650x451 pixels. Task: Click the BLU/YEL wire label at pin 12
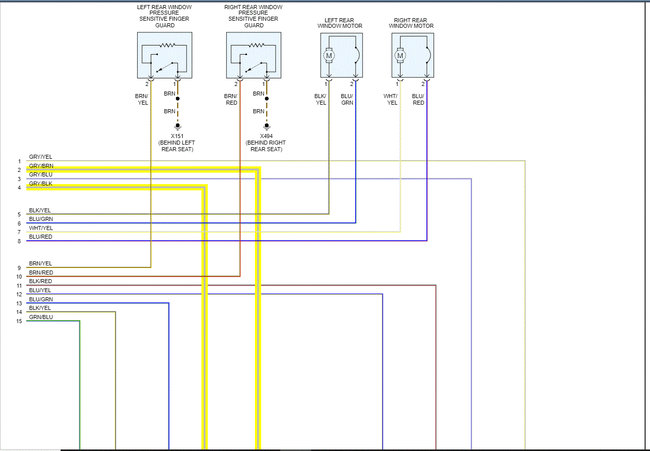point(40,290)
